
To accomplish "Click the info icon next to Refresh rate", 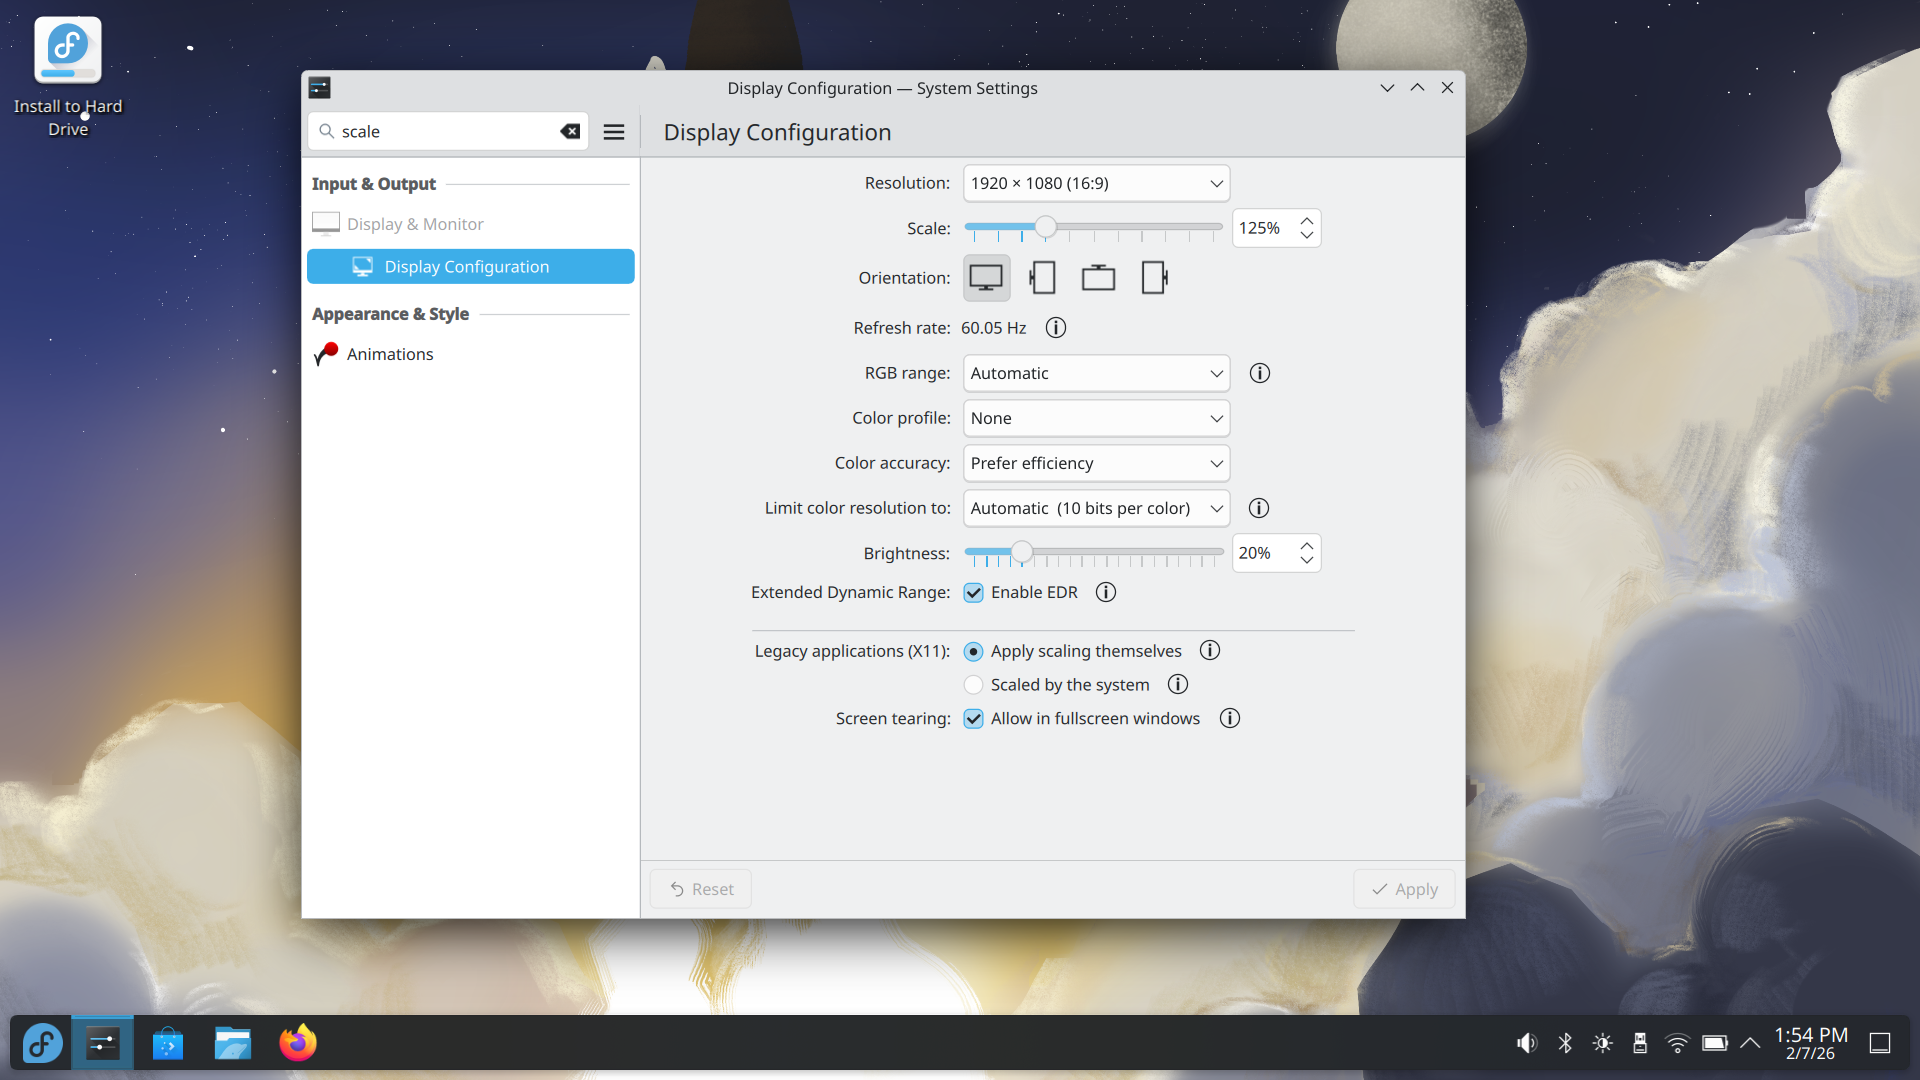I will (1056, 328).
